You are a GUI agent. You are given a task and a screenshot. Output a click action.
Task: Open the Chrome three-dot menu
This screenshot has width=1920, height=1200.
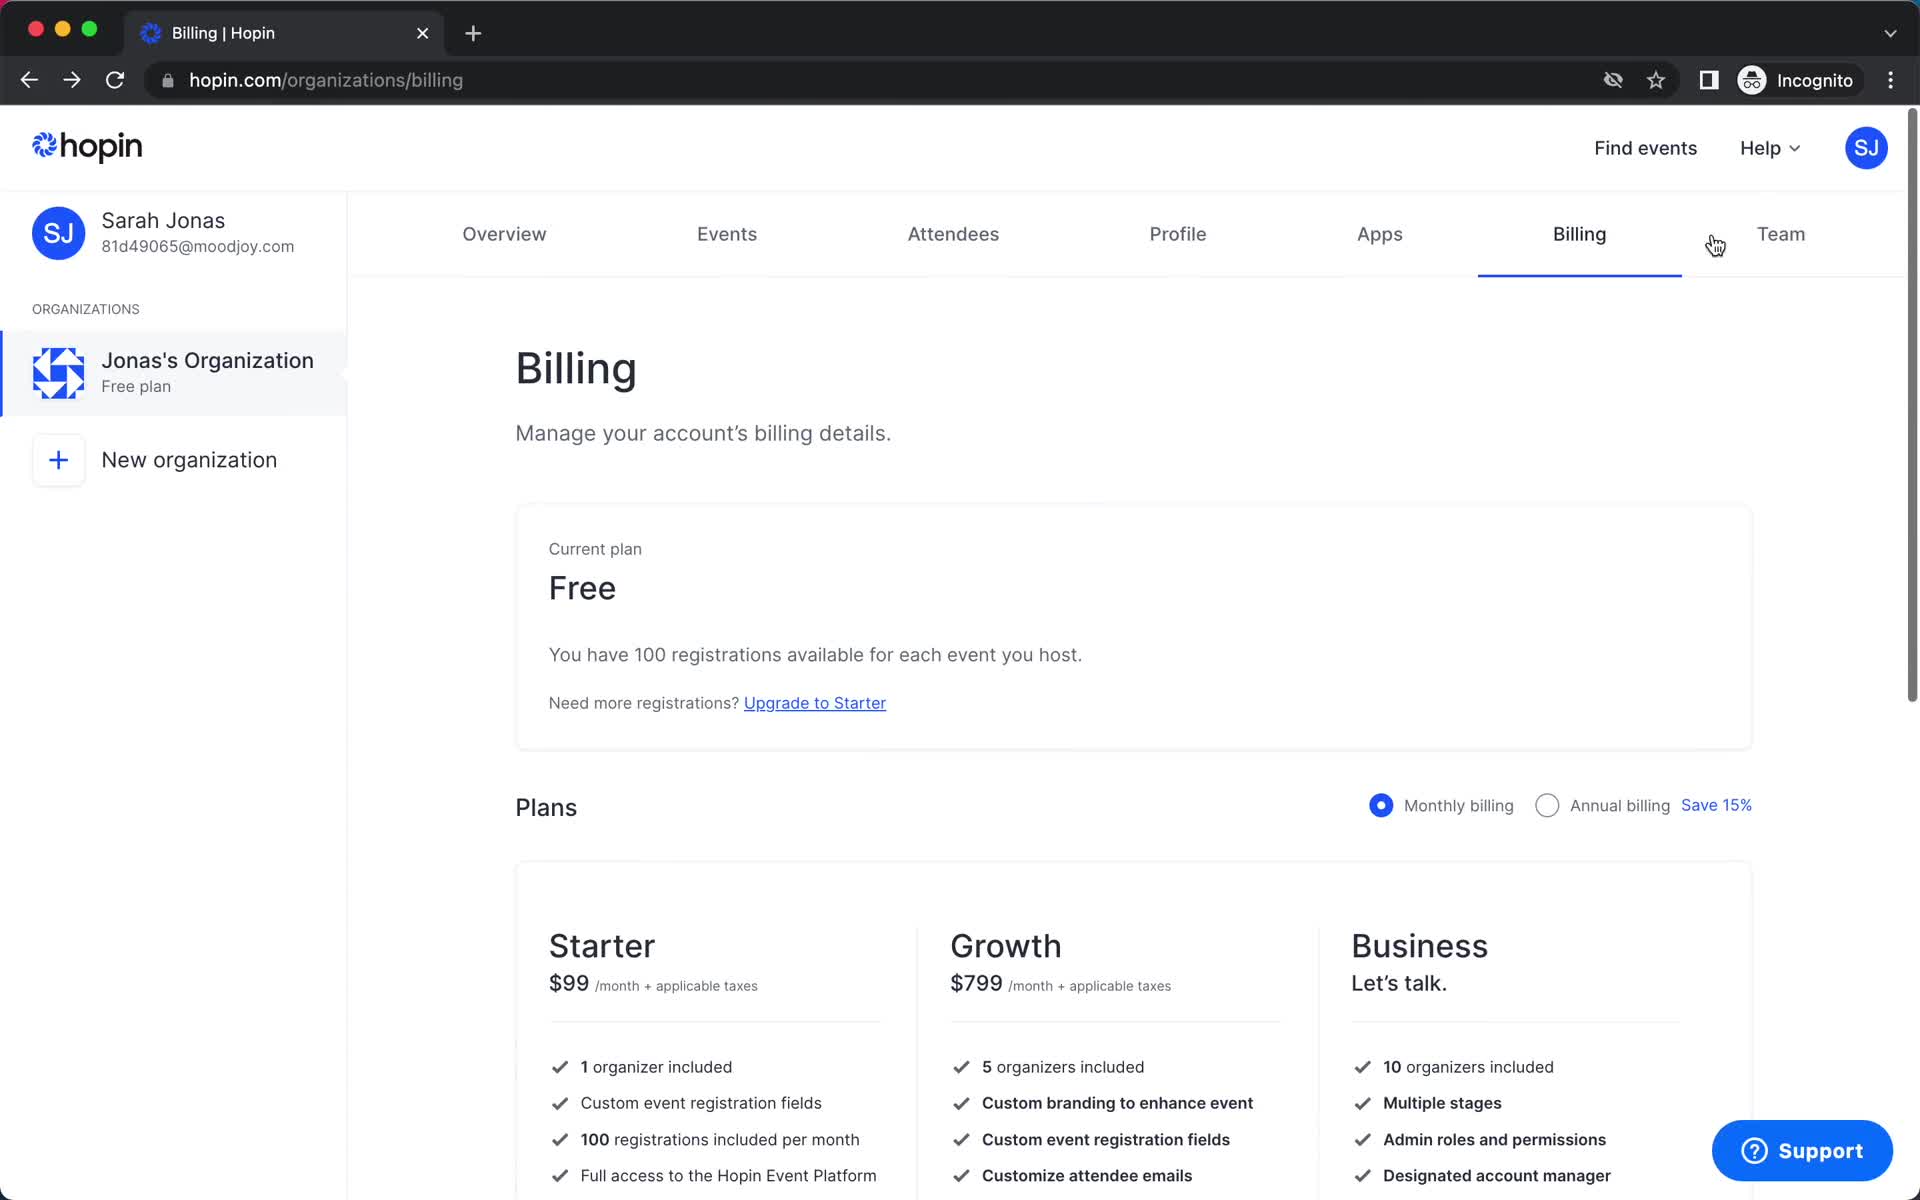(x=1890, y=80)
